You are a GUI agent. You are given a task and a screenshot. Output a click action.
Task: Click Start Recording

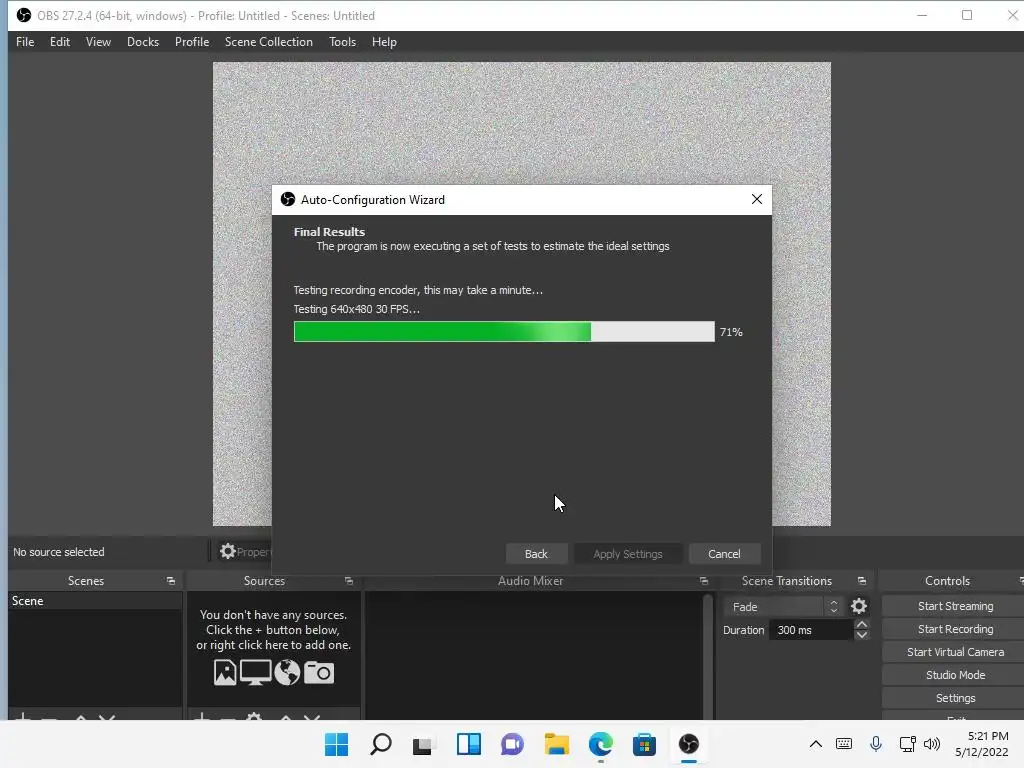955,629
